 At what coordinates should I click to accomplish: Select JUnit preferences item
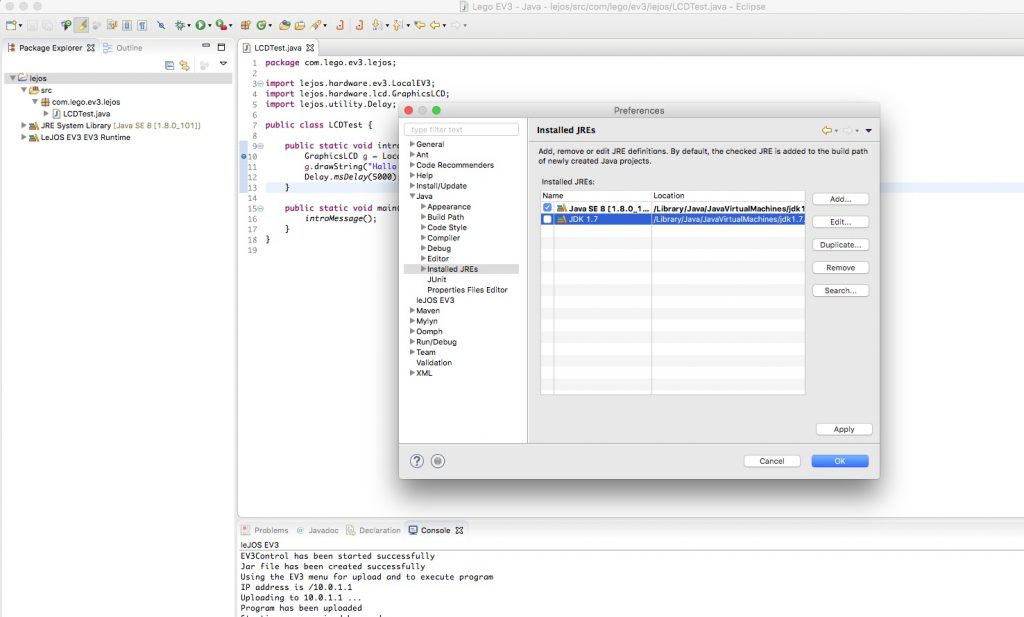[x=437, y=279]
